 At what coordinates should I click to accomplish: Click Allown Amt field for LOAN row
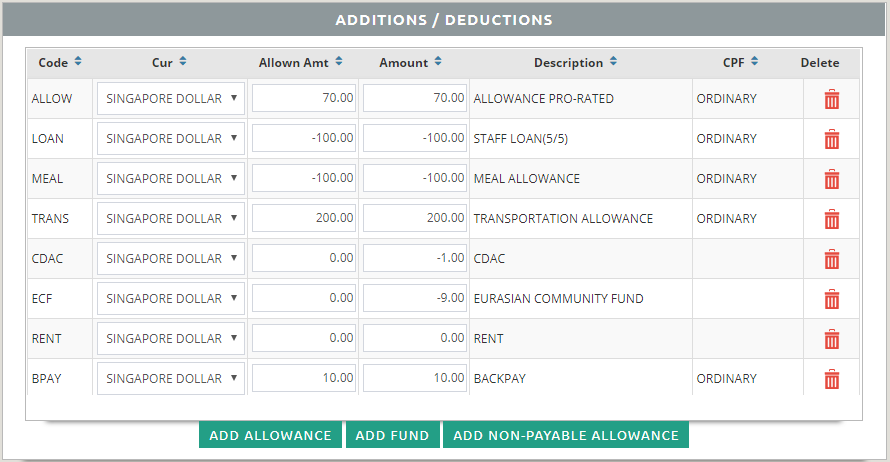pos(304,138)
